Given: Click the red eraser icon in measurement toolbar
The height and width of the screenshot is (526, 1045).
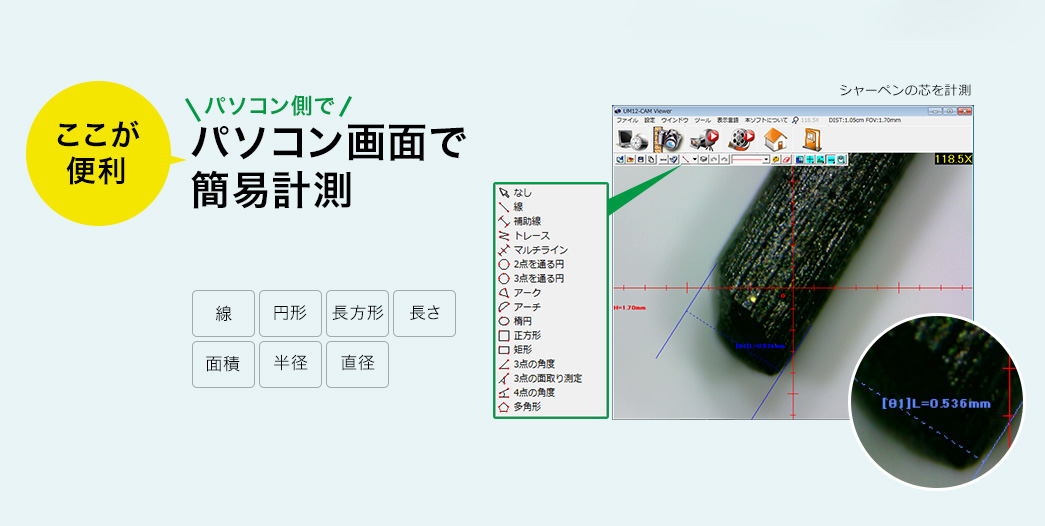Looking at the screenshot, I should click(x=787, y=159).
